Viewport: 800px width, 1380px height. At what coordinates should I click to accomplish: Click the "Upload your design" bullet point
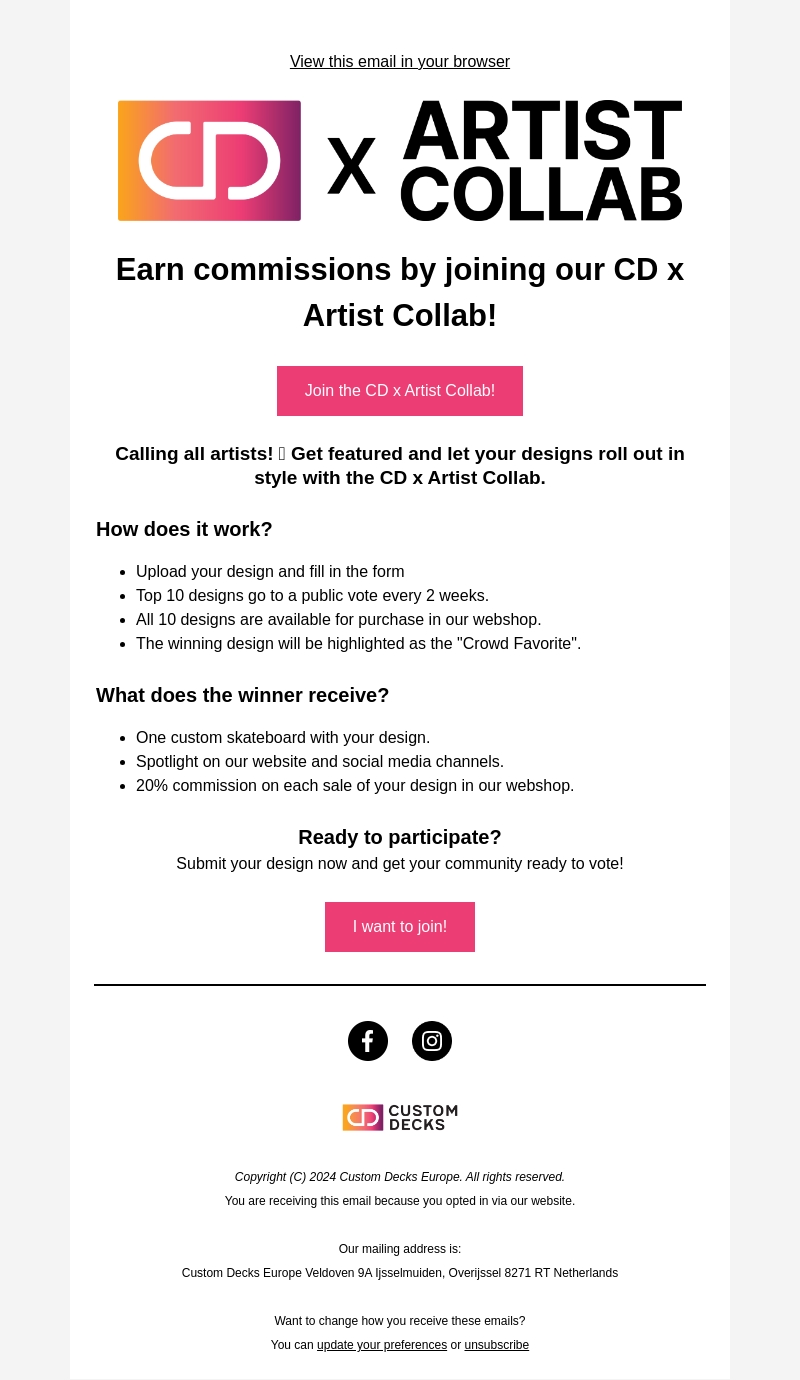[270, 572]
